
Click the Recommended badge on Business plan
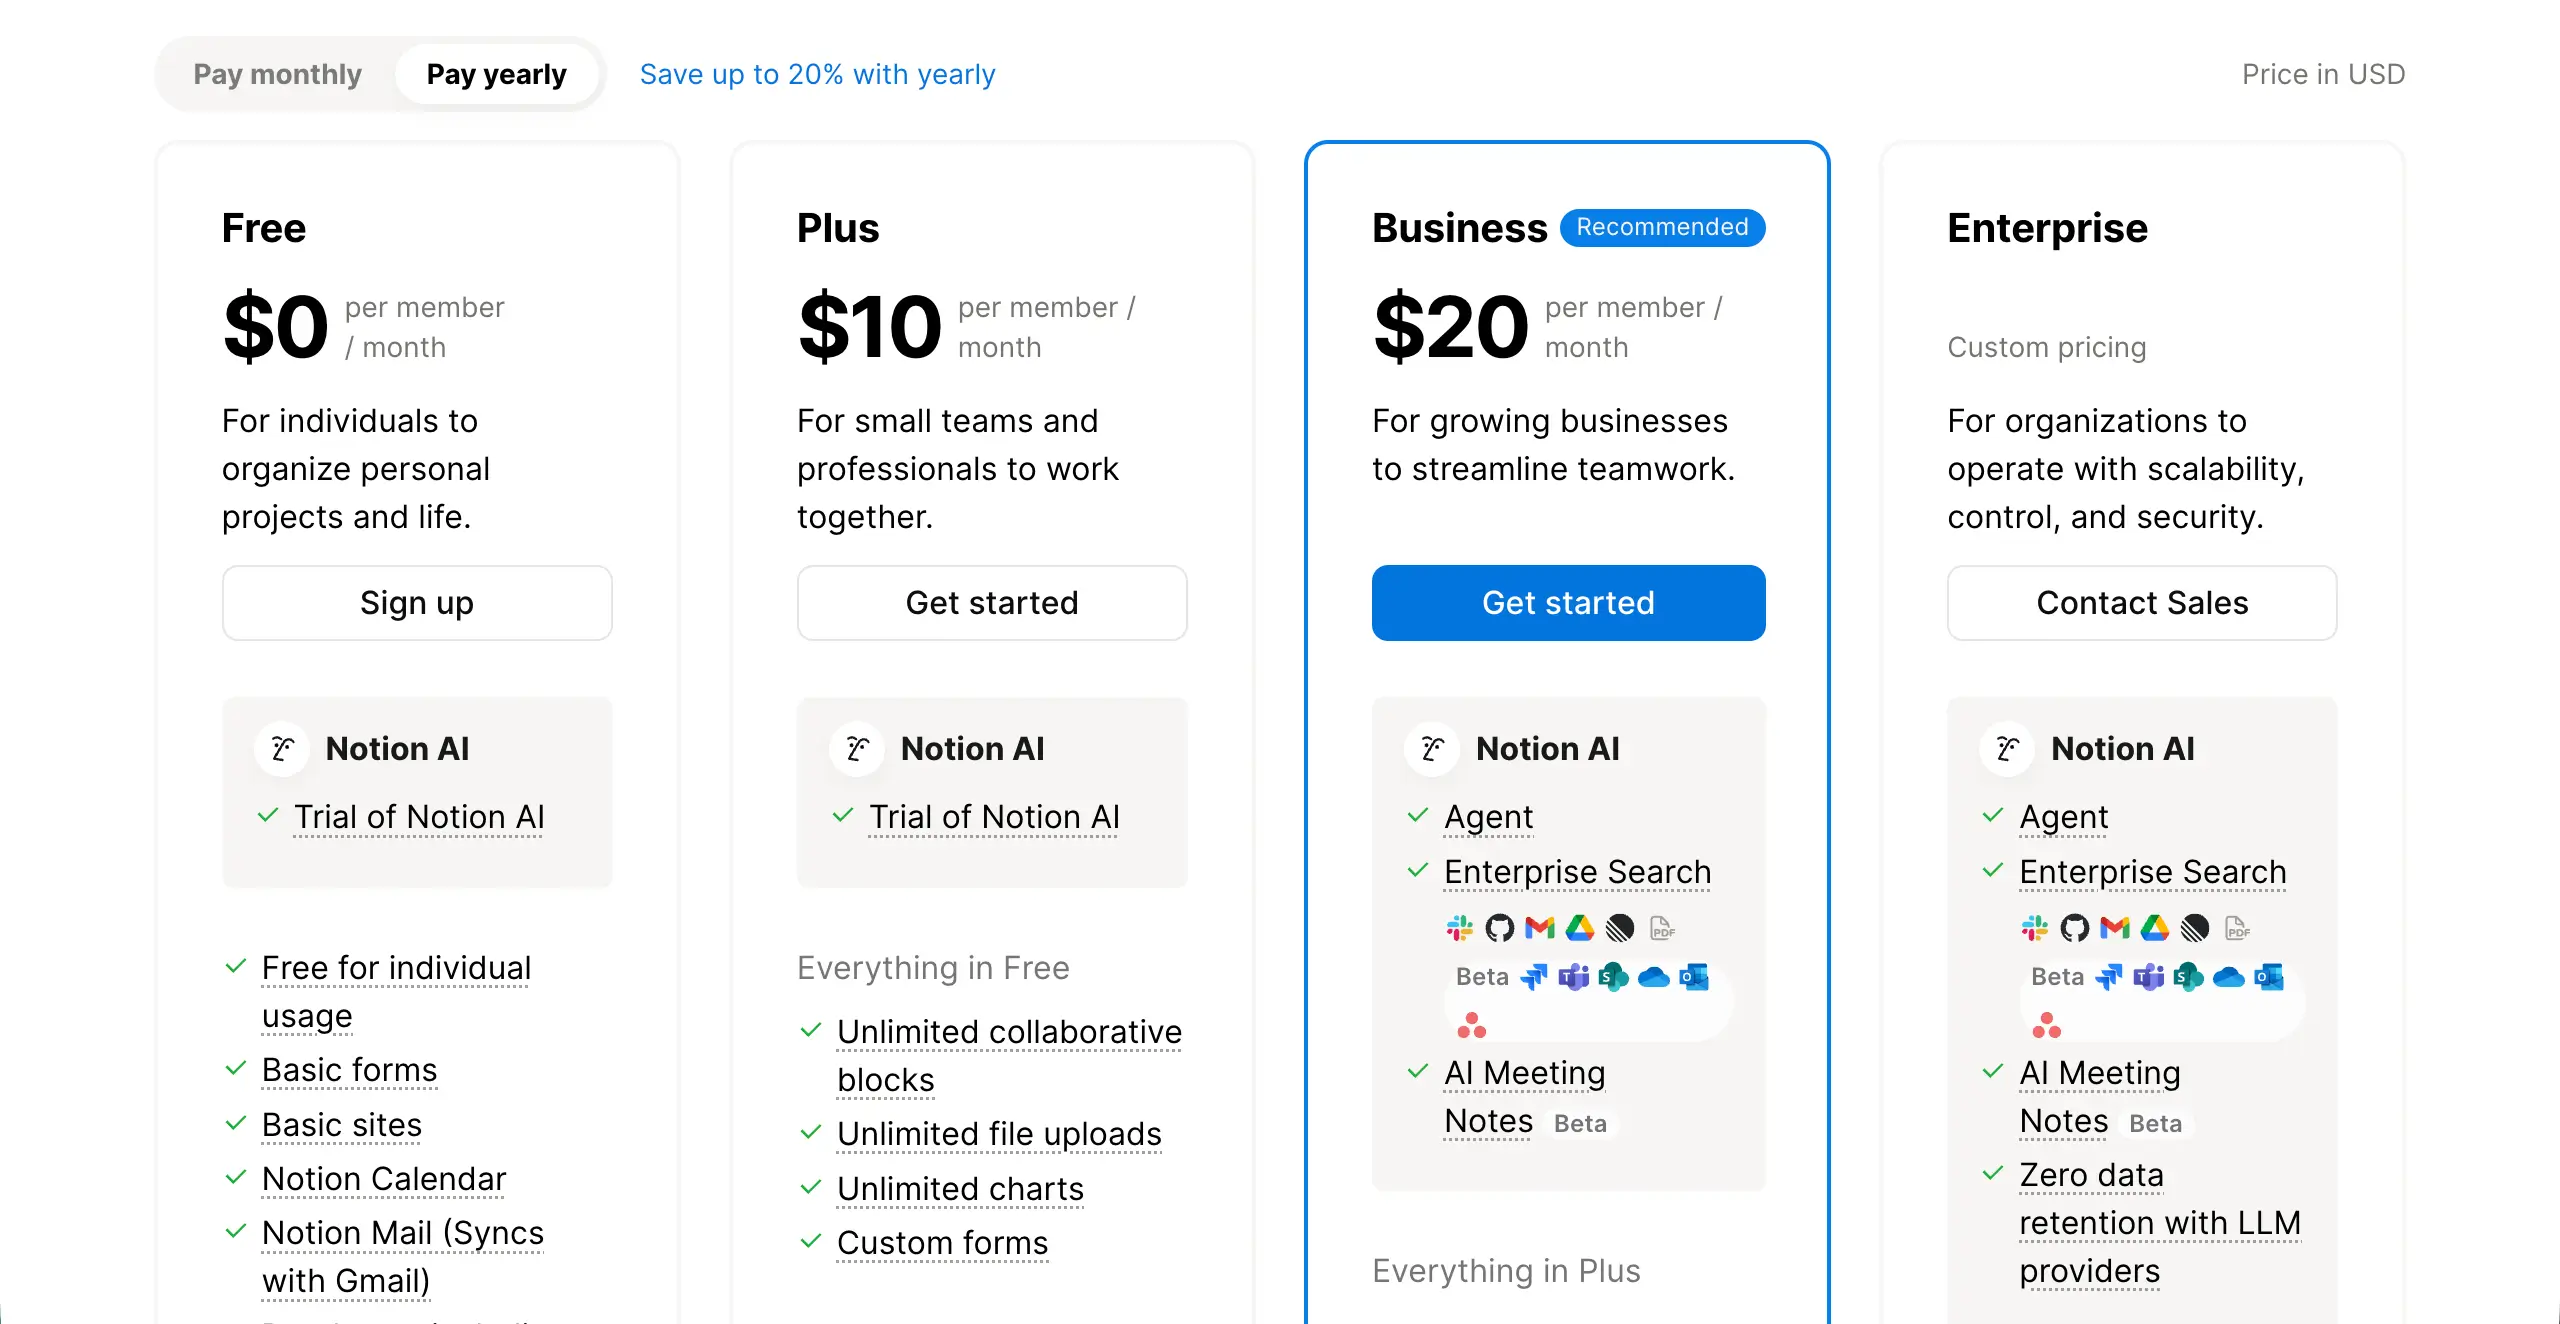pos(1662,227)
